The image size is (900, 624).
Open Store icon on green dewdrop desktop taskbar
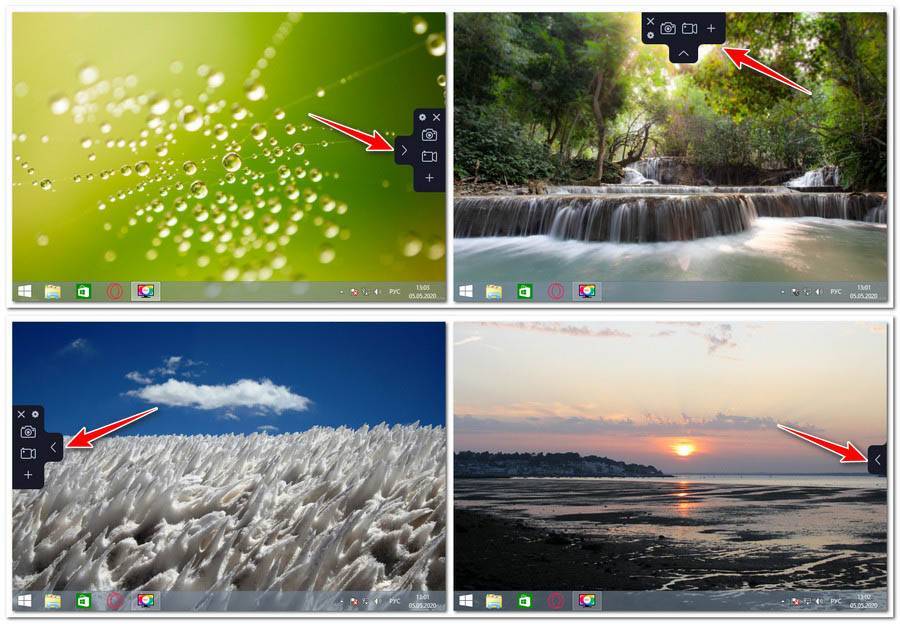pos(84,292)
